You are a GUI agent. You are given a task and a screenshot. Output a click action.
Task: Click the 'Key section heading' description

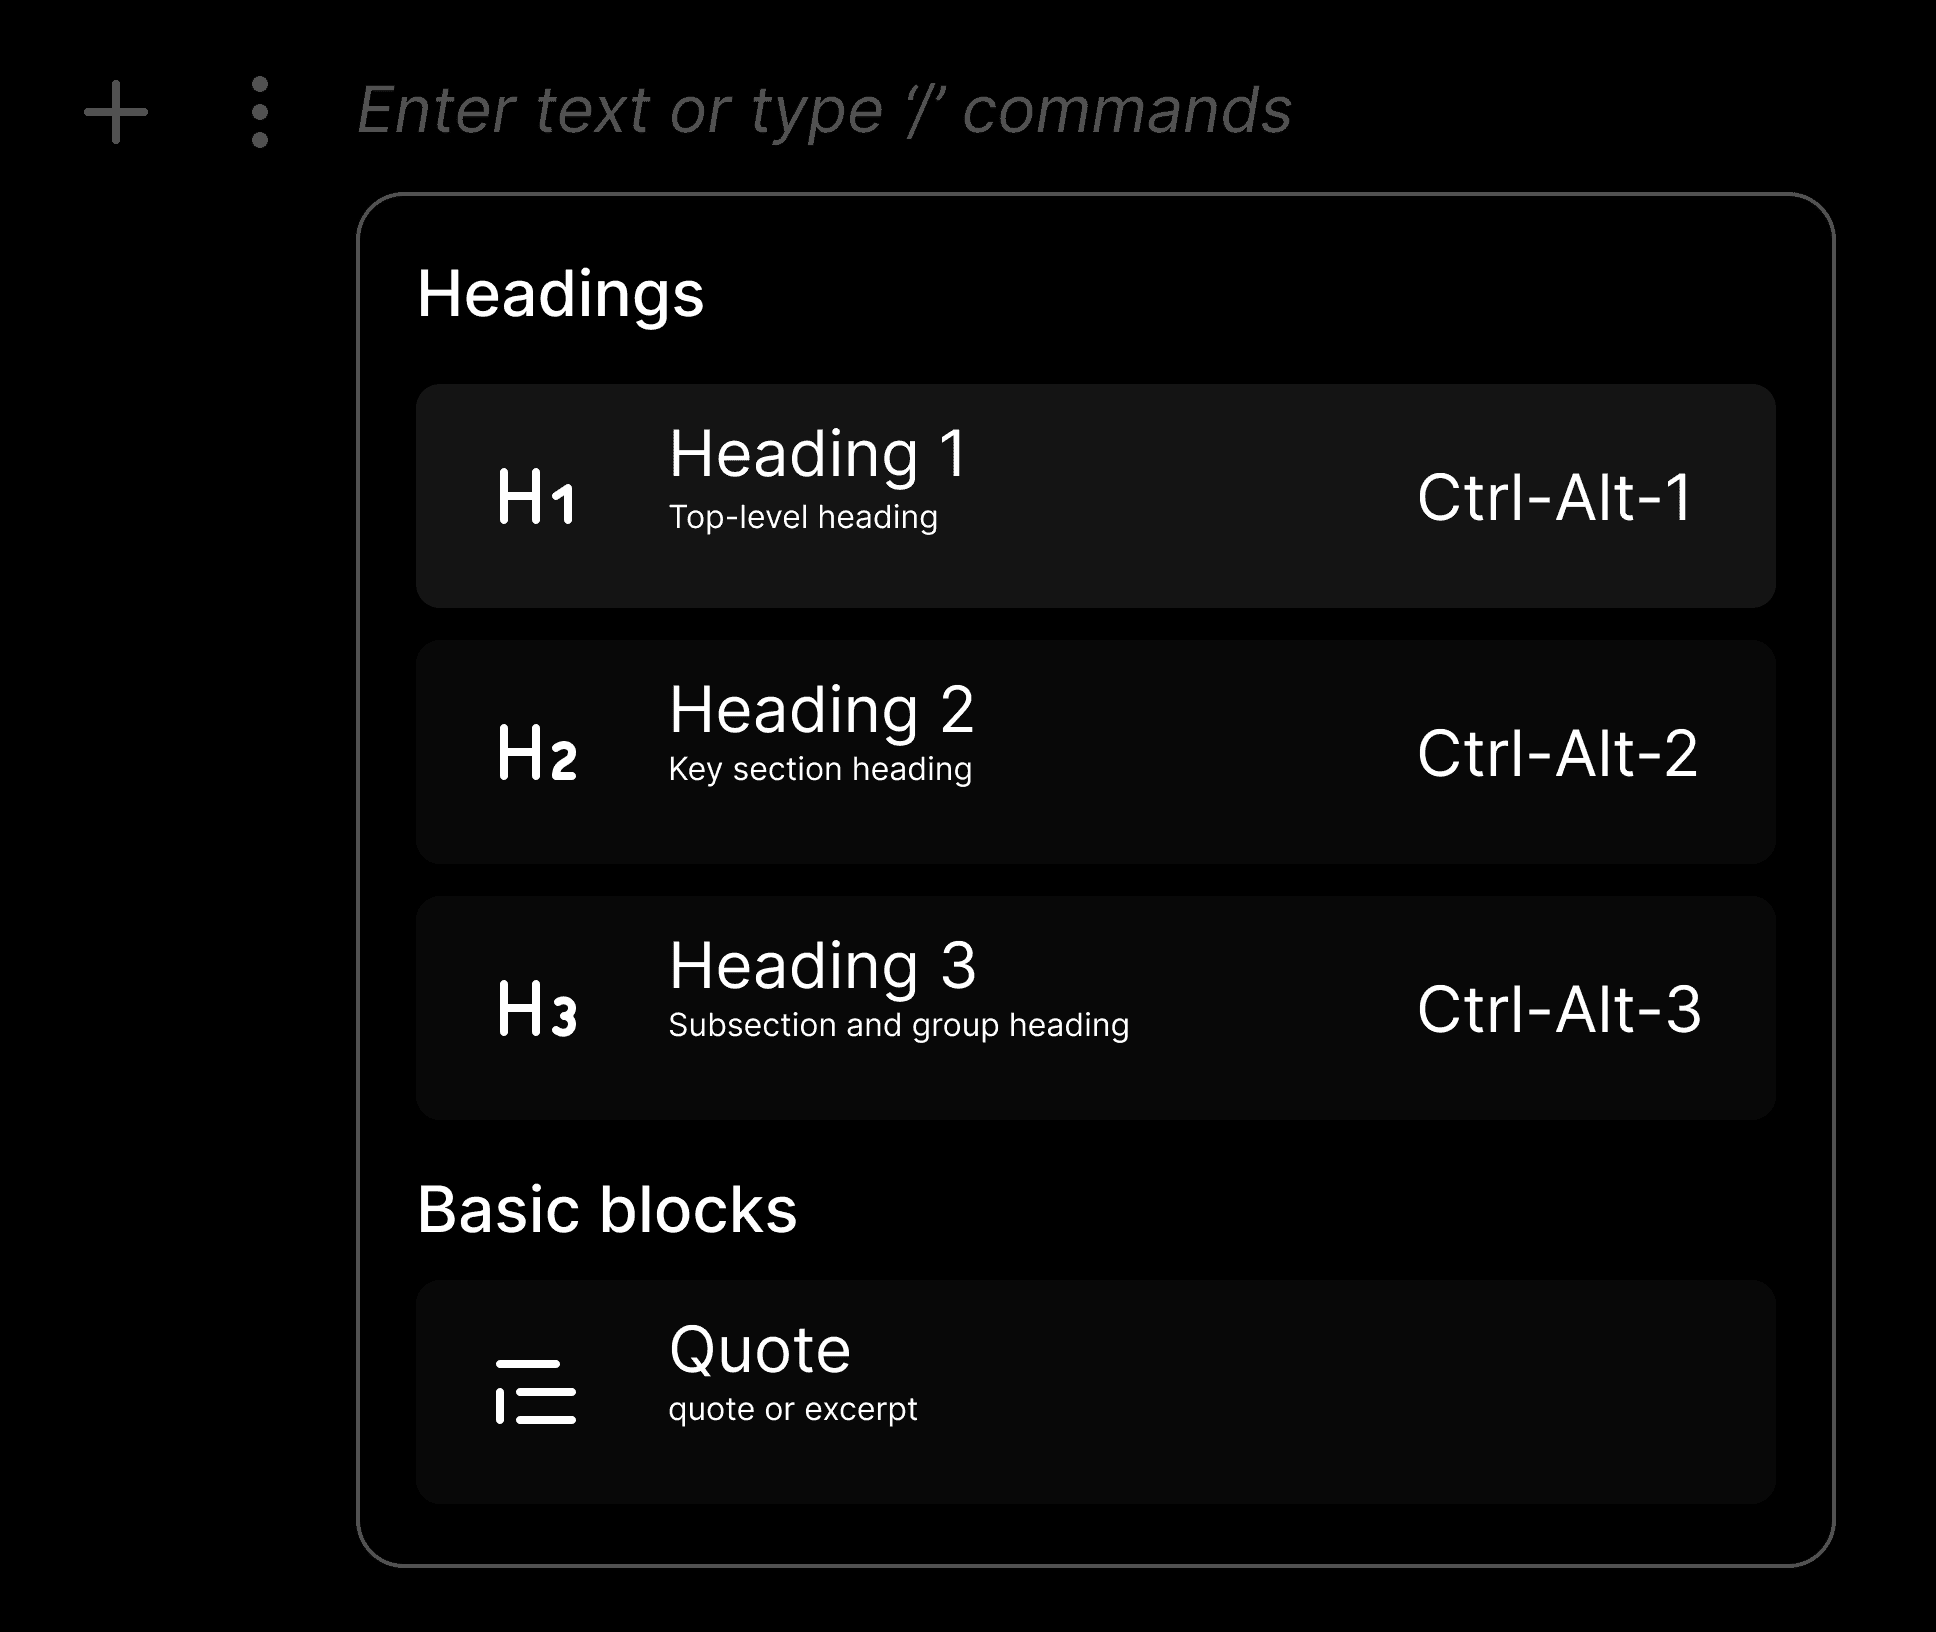820,770
